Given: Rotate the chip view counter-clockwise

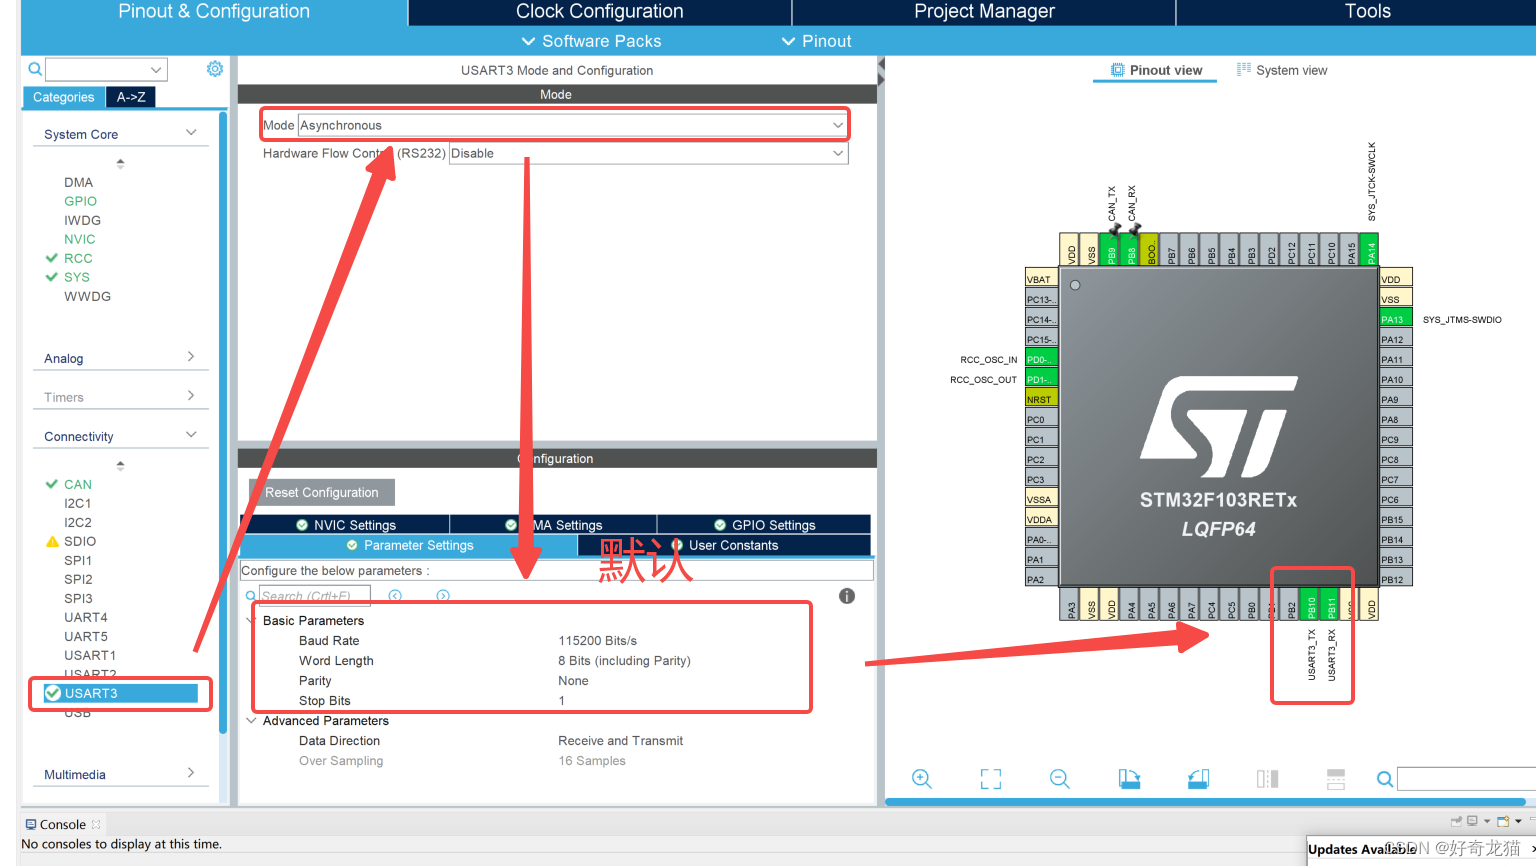Looking at the screenshot, I should point(1198,778).
